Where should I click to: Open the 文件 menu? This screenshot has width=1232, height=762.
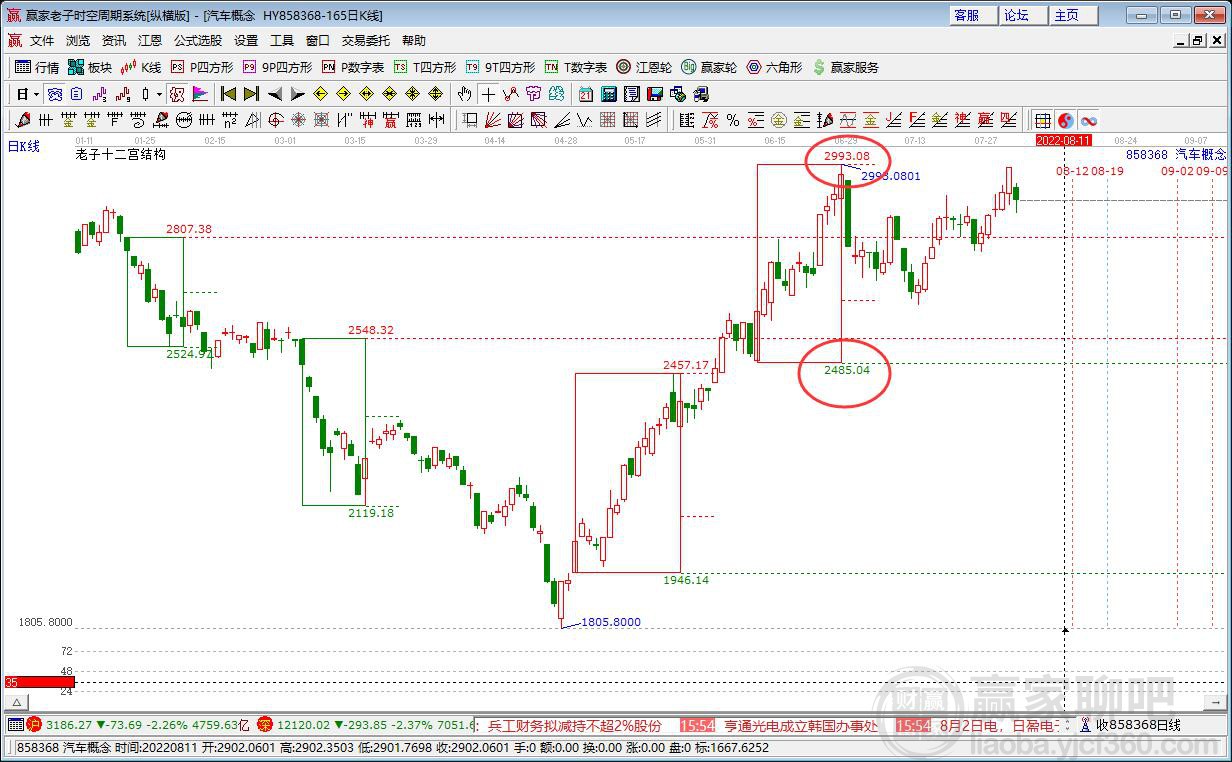[42, 41]
